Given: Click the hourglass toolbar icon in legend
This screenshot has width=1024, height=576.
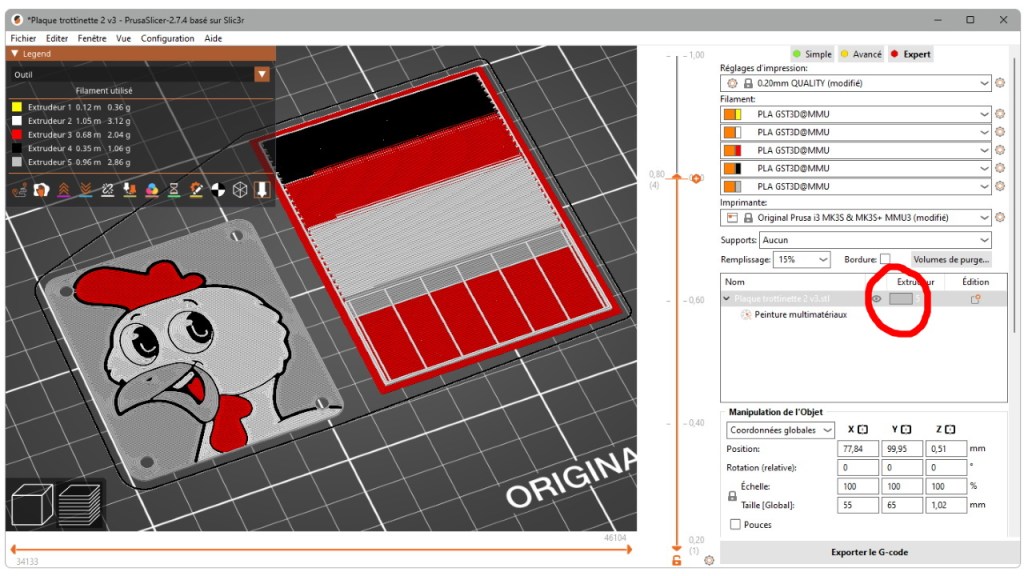Looking at the screenshot, I should (x=174, y=189).
